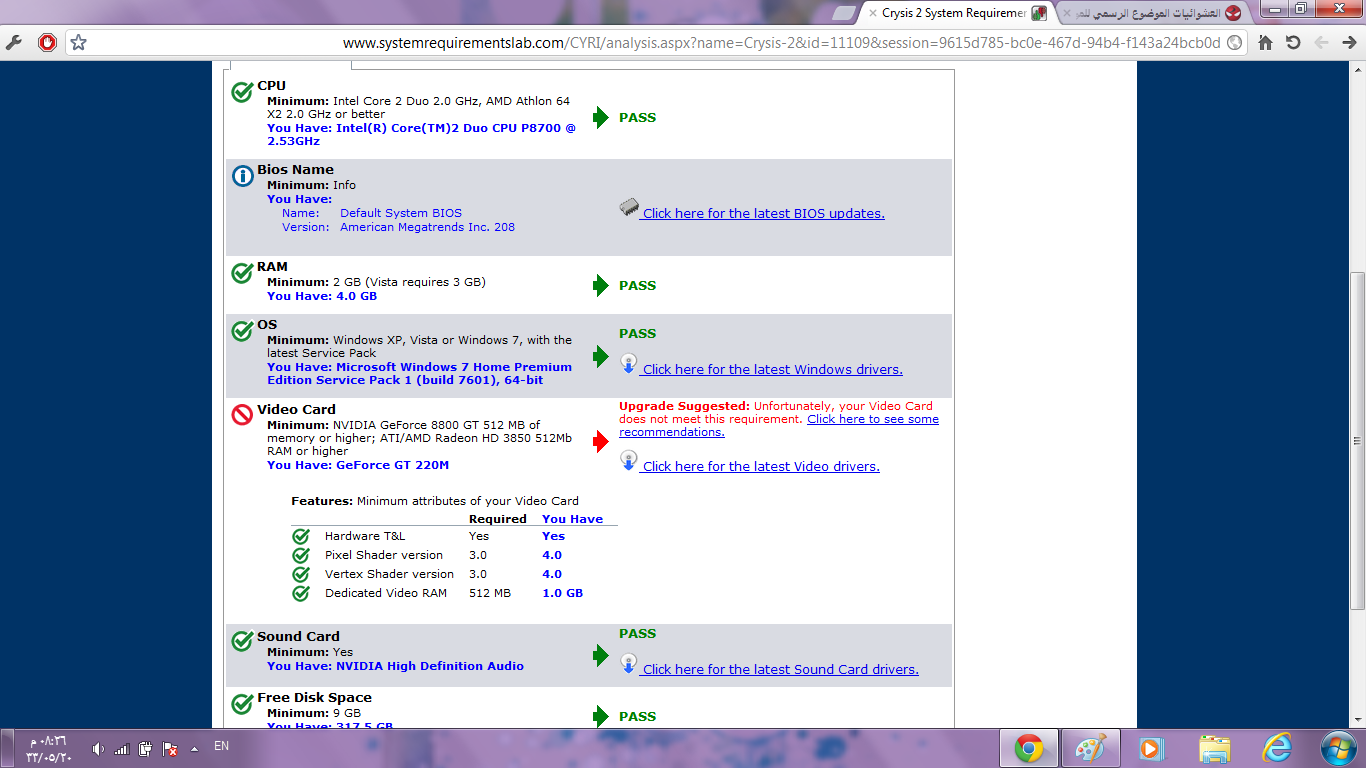This screenshot has width=1366, height=768.
Task: Click the greyed-out left arrow navigation button
Action: tap(1321, 43)
